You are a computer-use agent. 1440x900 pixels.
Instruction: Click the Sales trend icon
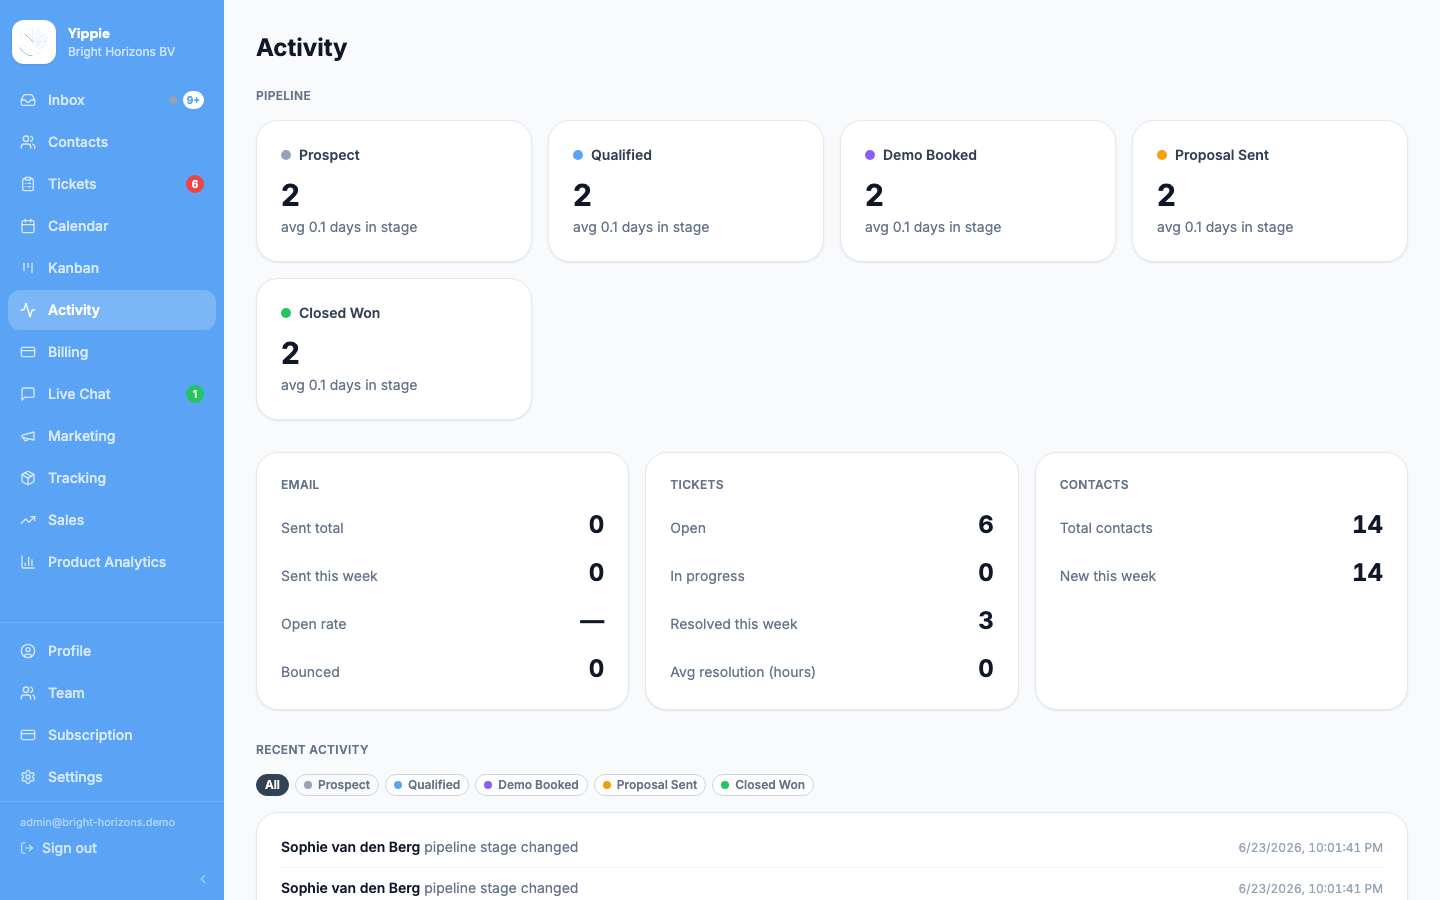28,520
